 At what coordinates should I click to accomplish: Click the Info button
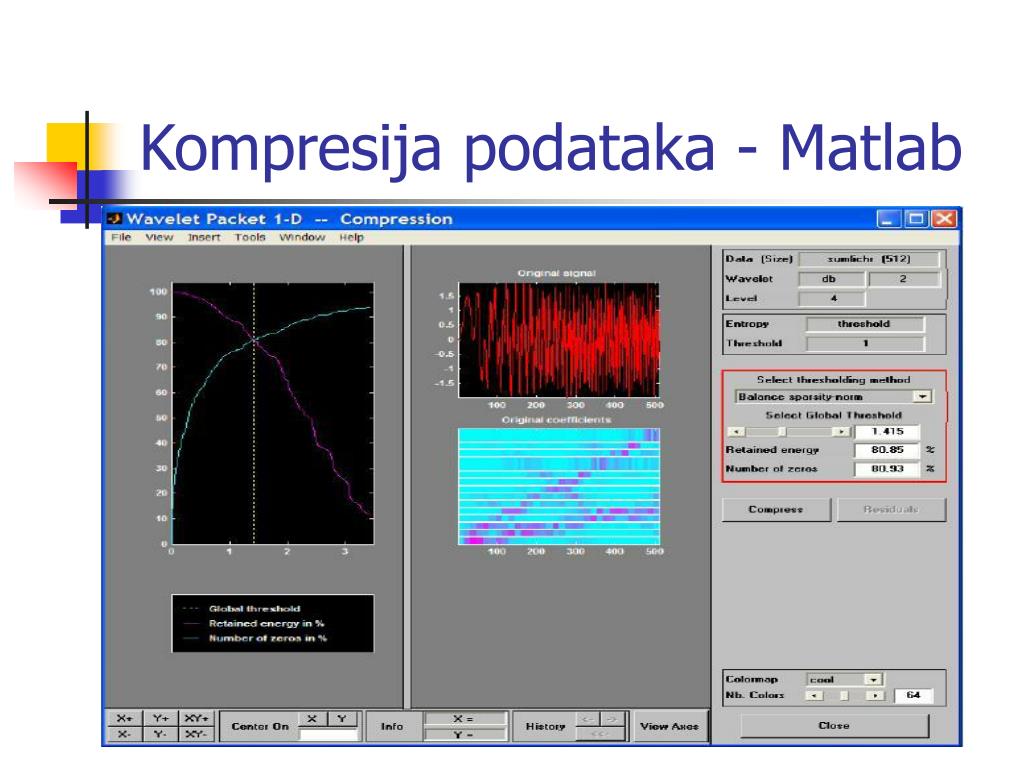pos(392,726)
